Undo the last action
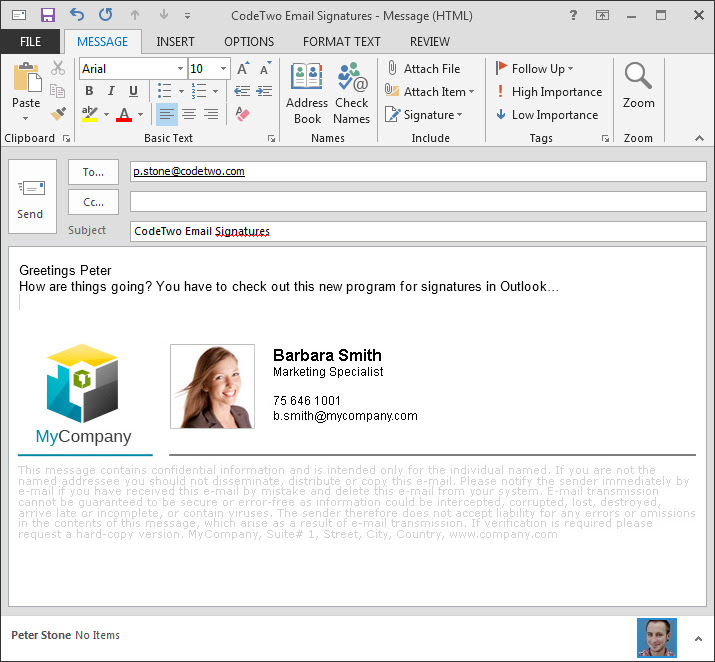The image size is (715, 662). 77,15
